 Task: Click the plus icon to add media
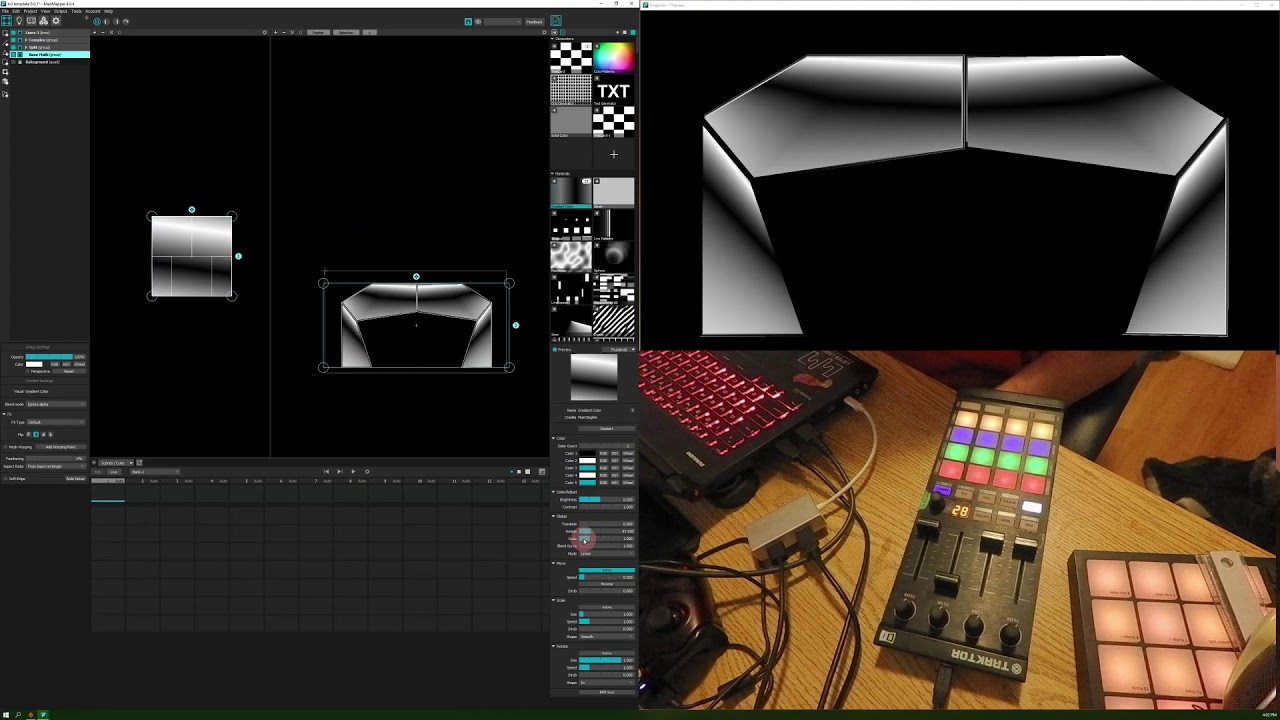coord(613,154)
